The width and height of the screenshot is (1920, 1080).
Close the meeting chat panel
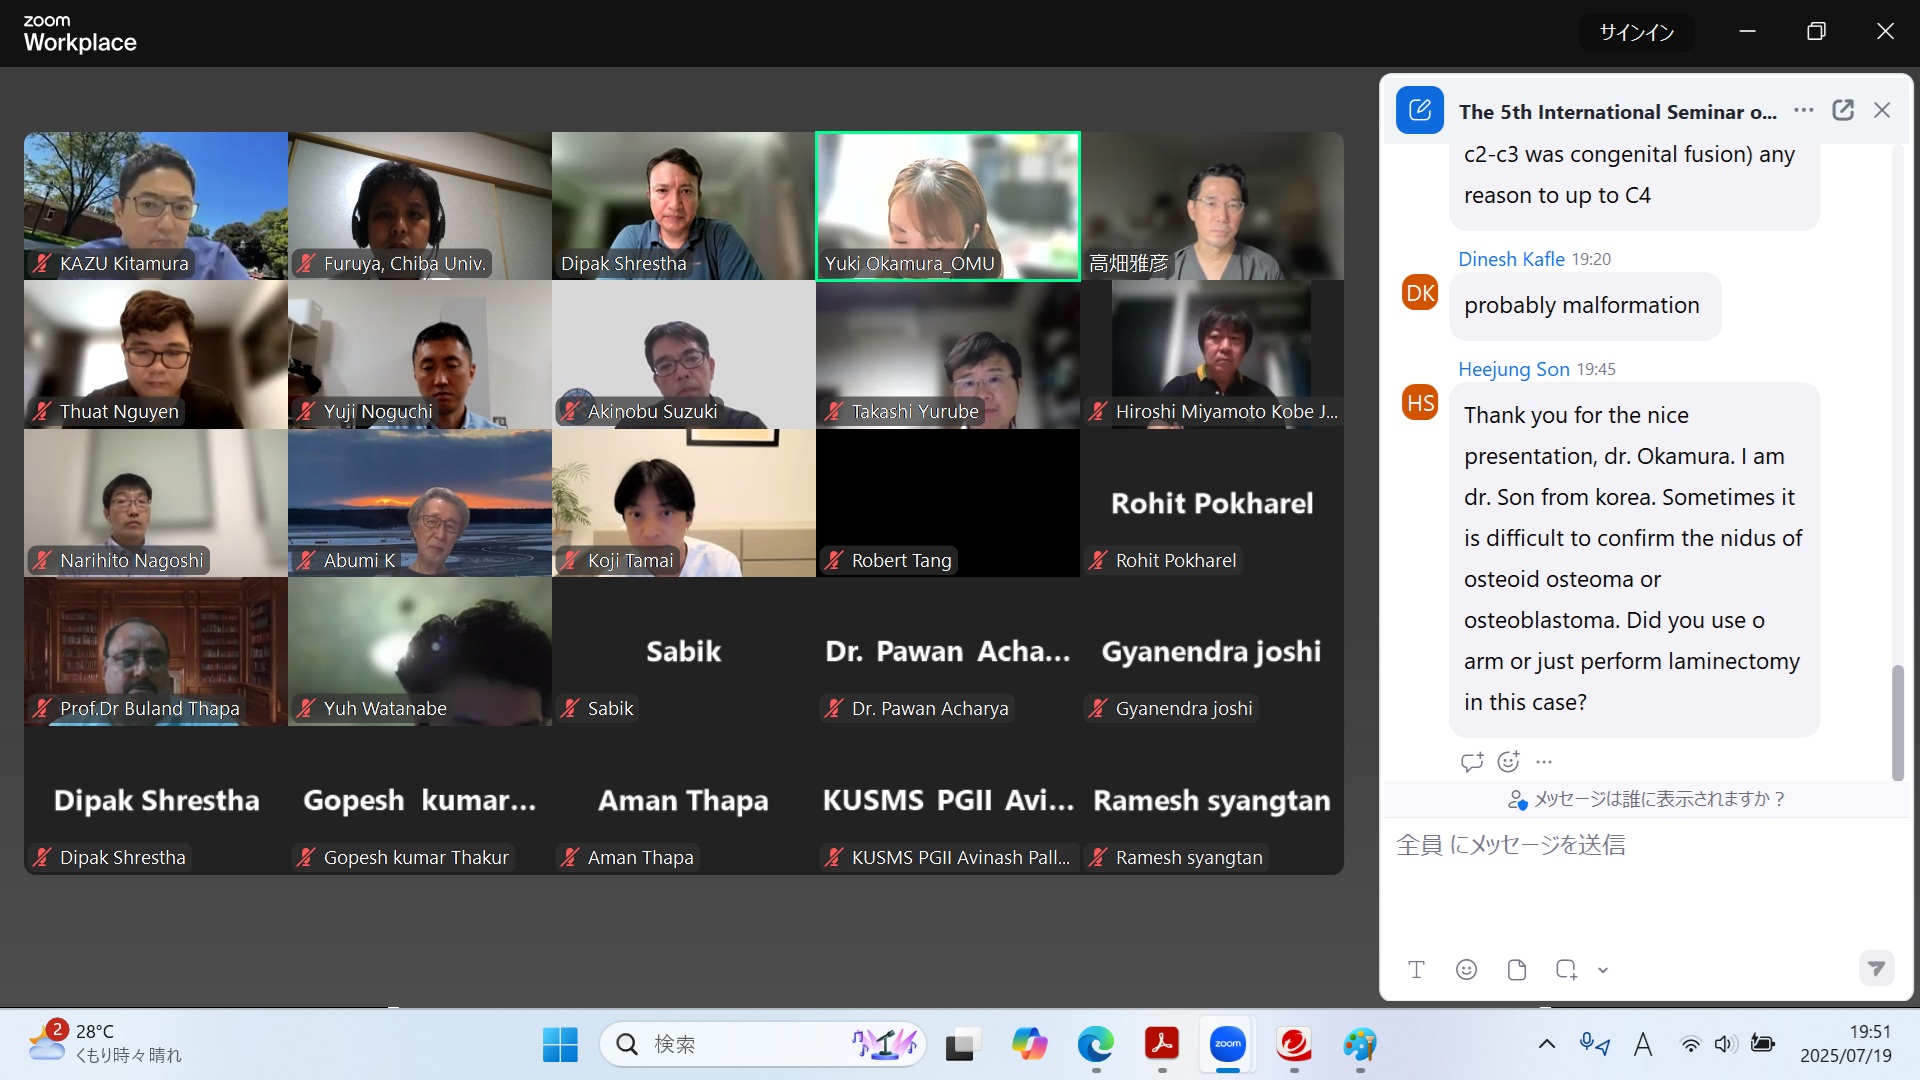1881,110
